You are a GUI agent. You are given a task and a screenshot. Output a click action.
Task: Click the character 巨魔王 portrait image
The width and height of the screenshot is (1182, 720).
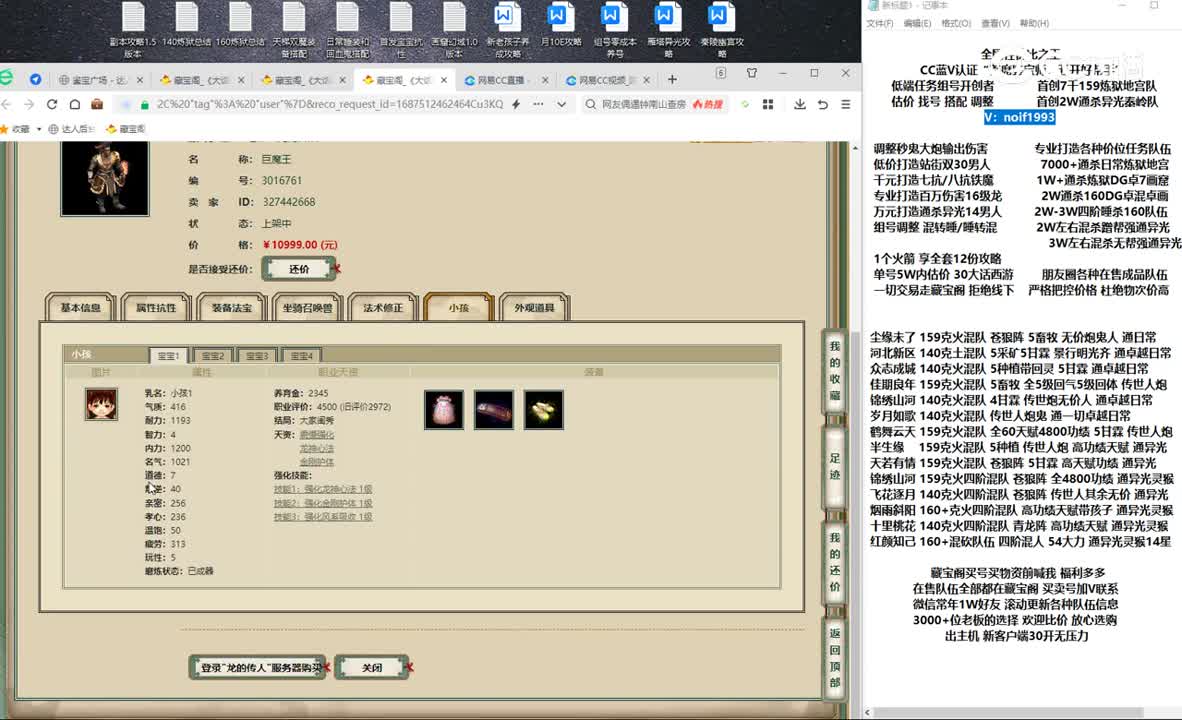click(105, 178)
